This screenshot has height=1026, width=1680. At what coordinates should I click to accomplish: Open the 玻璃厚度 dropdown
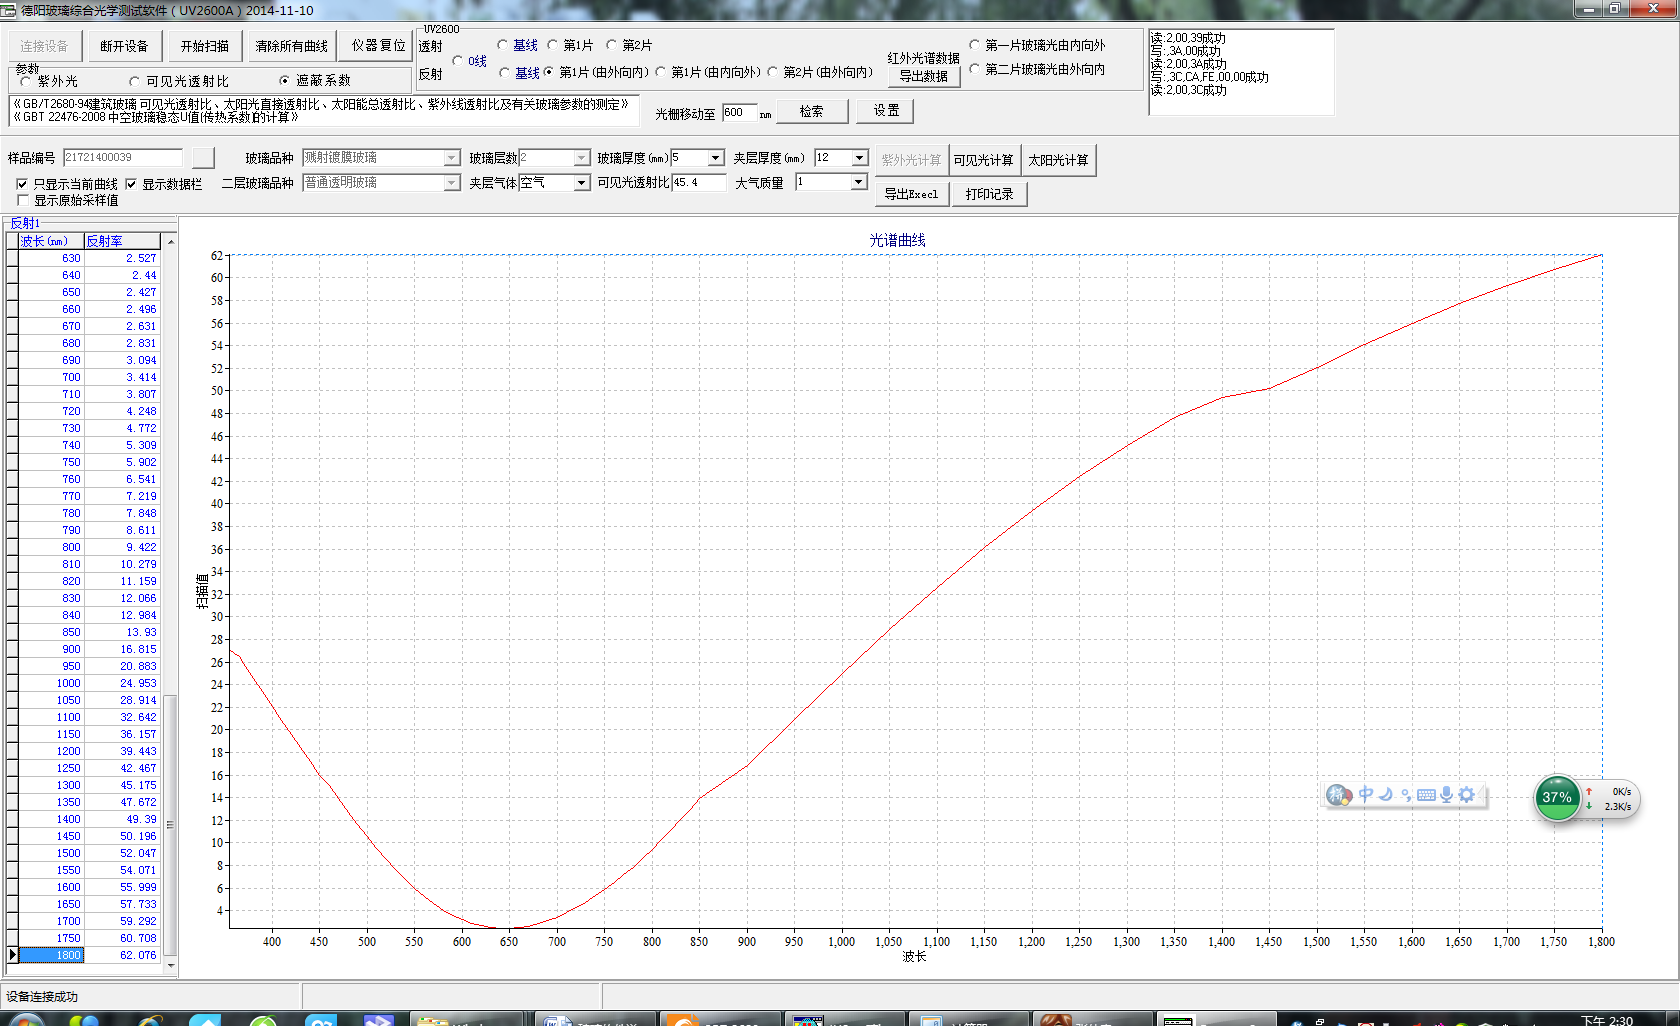tap(715, 158)
